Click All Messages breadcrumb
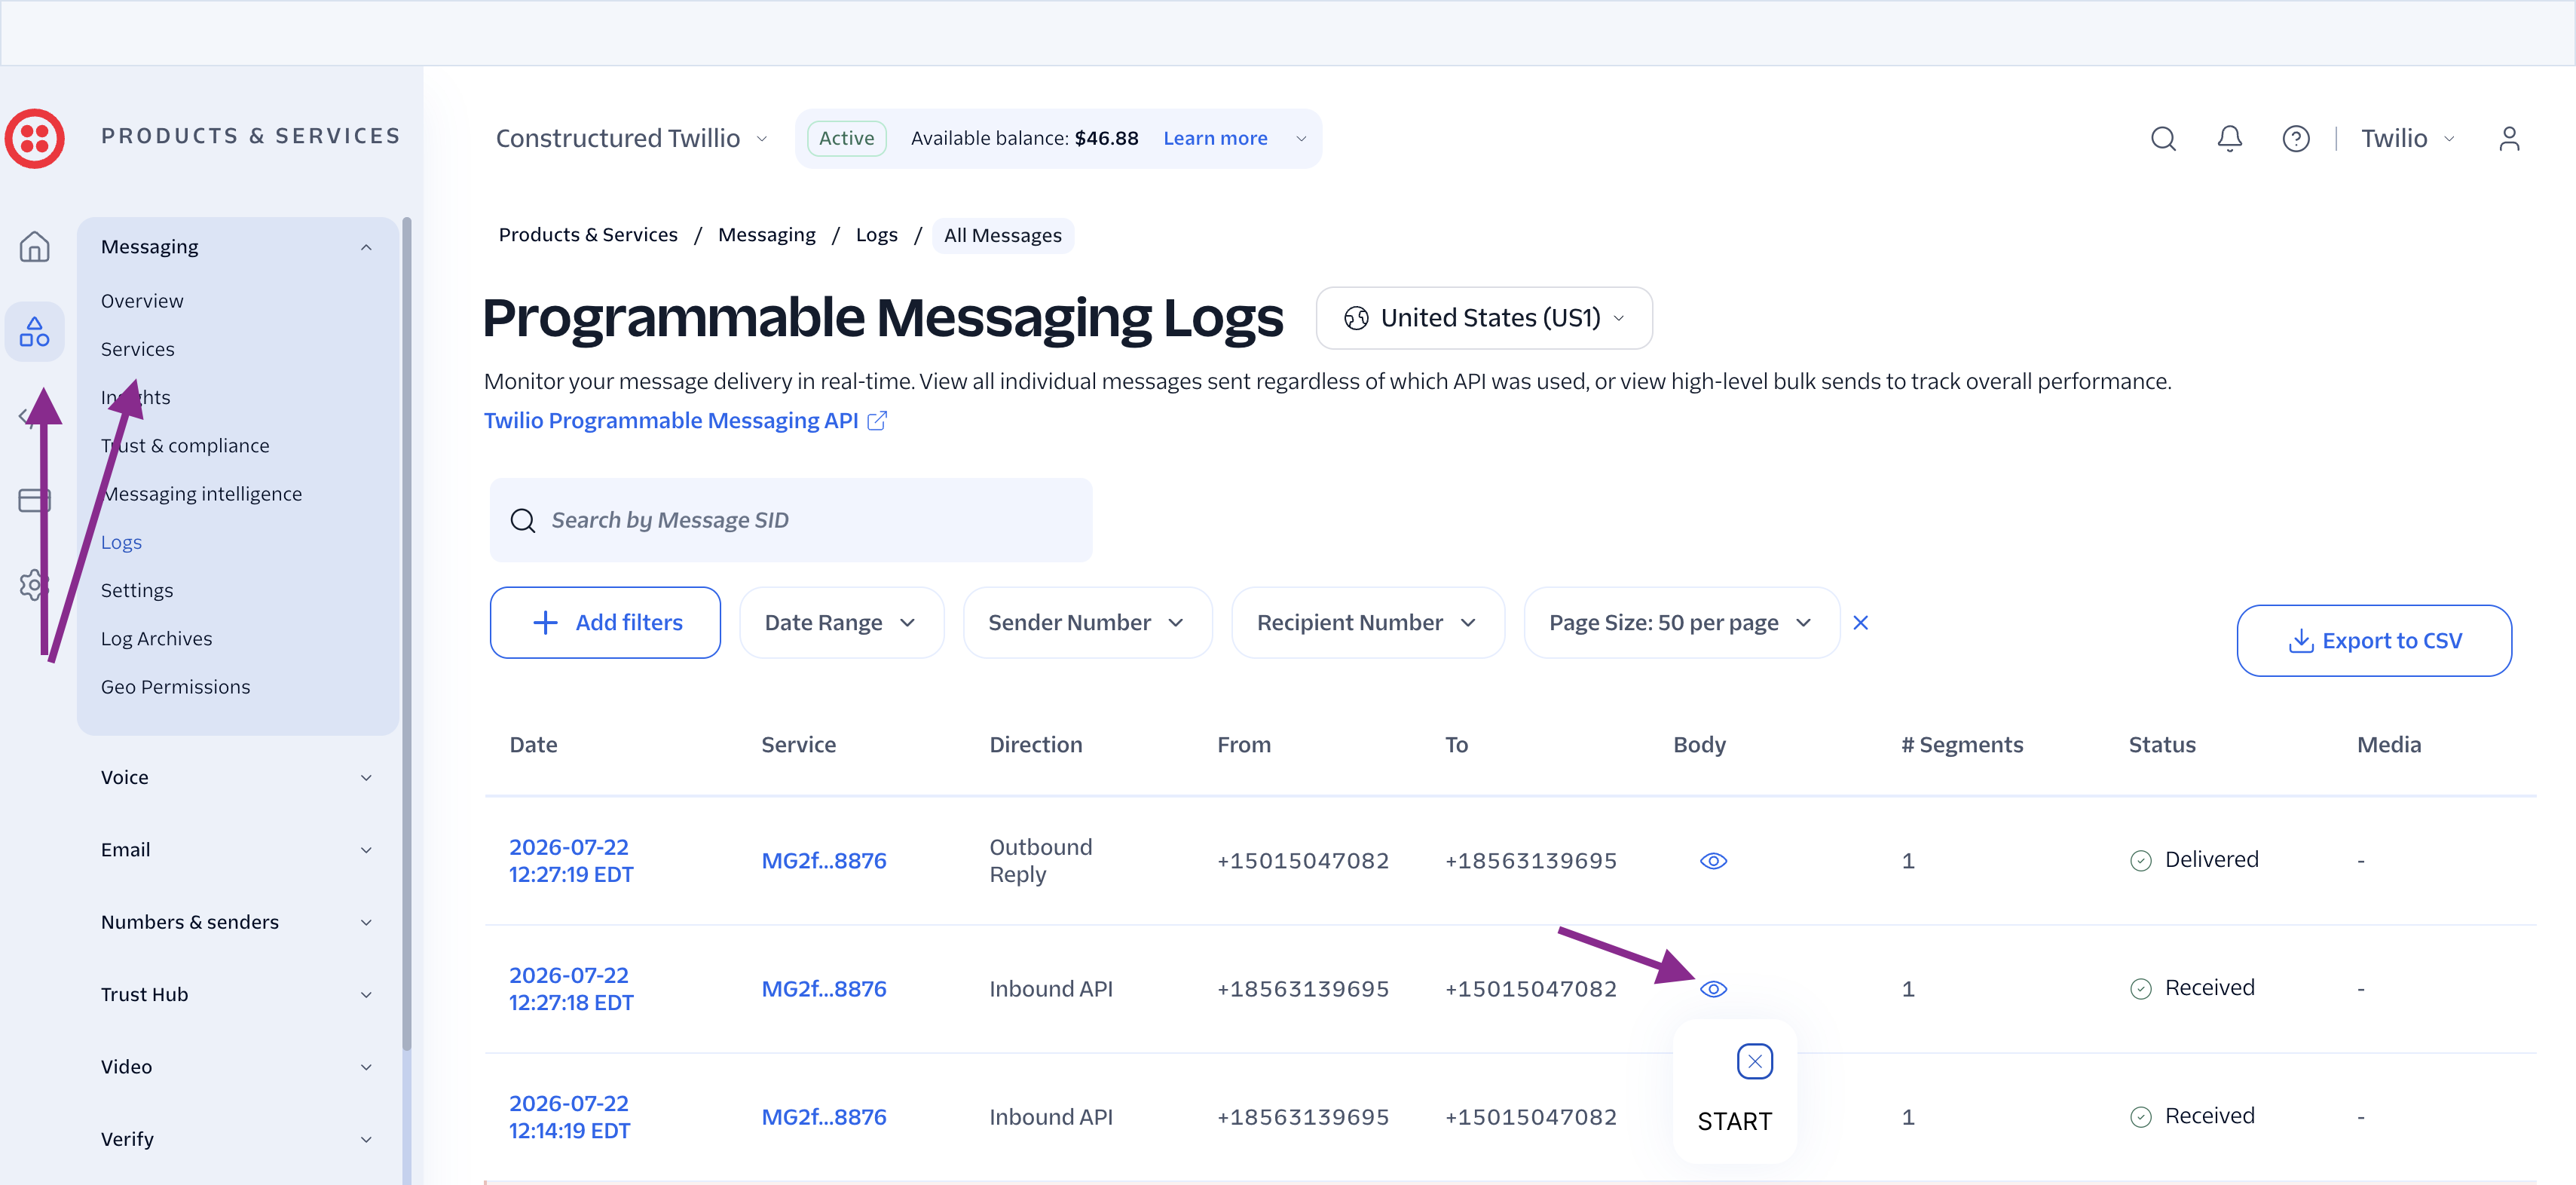The width and height of the screenshot is (2576, 1185). tap(1002, 236)
